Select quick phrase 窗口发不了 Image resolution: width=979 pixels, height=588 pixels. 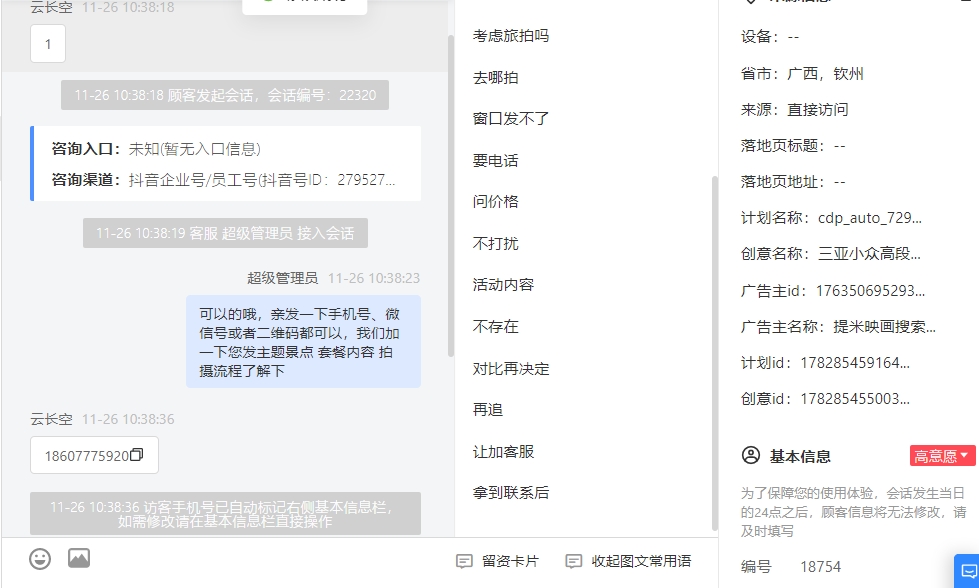click(511, 119)
